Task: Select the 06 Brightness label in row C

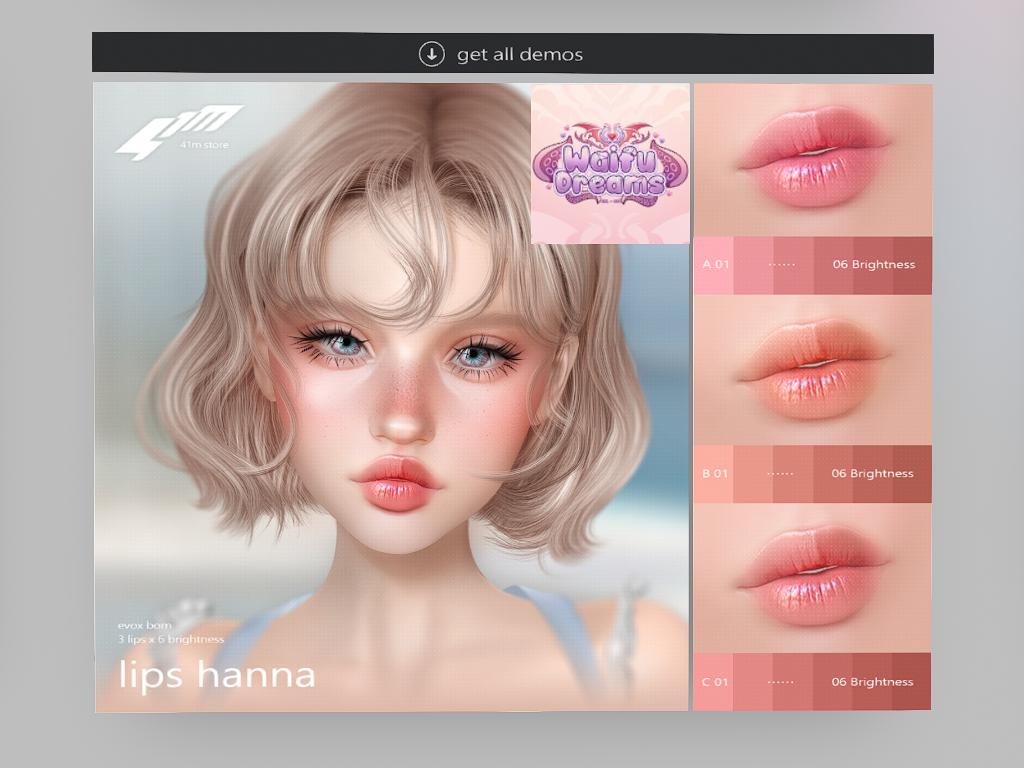Action: pyautogui.click(x=872, y=682)
